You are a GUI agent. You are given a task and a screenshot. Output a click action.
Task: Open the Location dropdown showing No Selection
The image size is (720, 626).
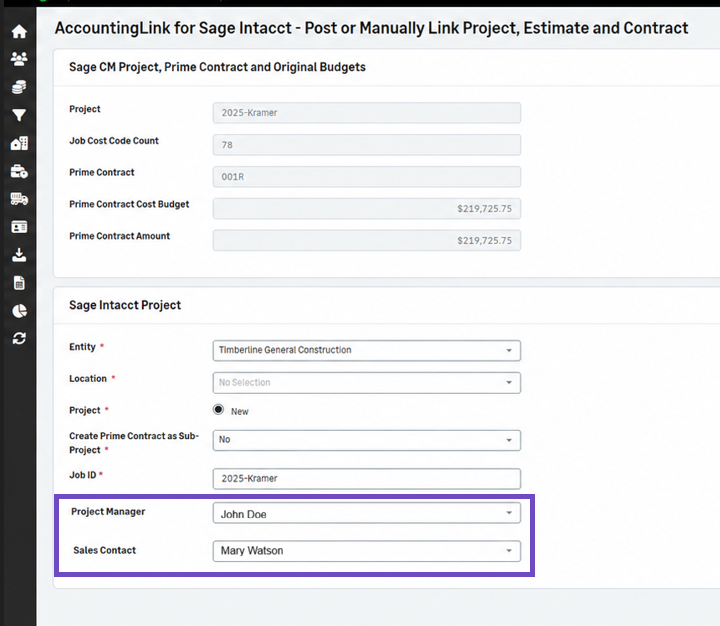tap(366, 383)
